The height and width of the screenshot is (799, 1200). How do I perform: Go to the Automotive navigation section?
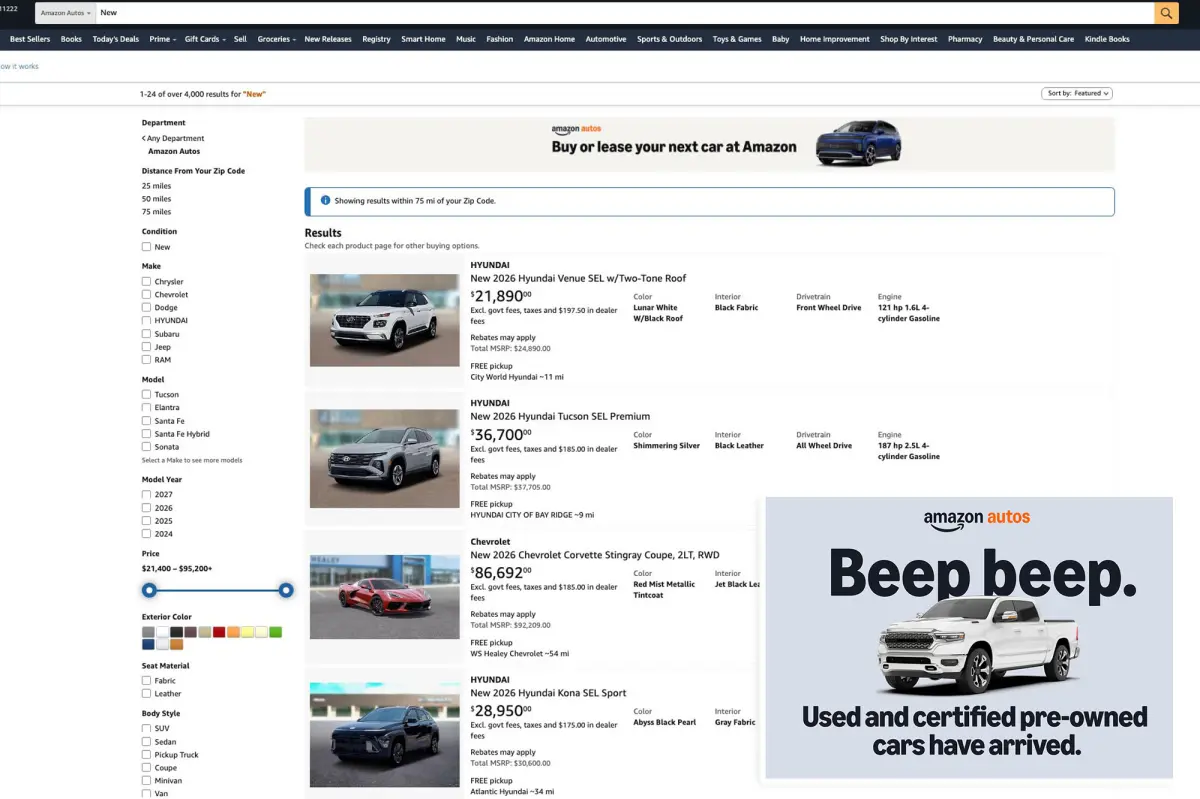click(605, 39)
